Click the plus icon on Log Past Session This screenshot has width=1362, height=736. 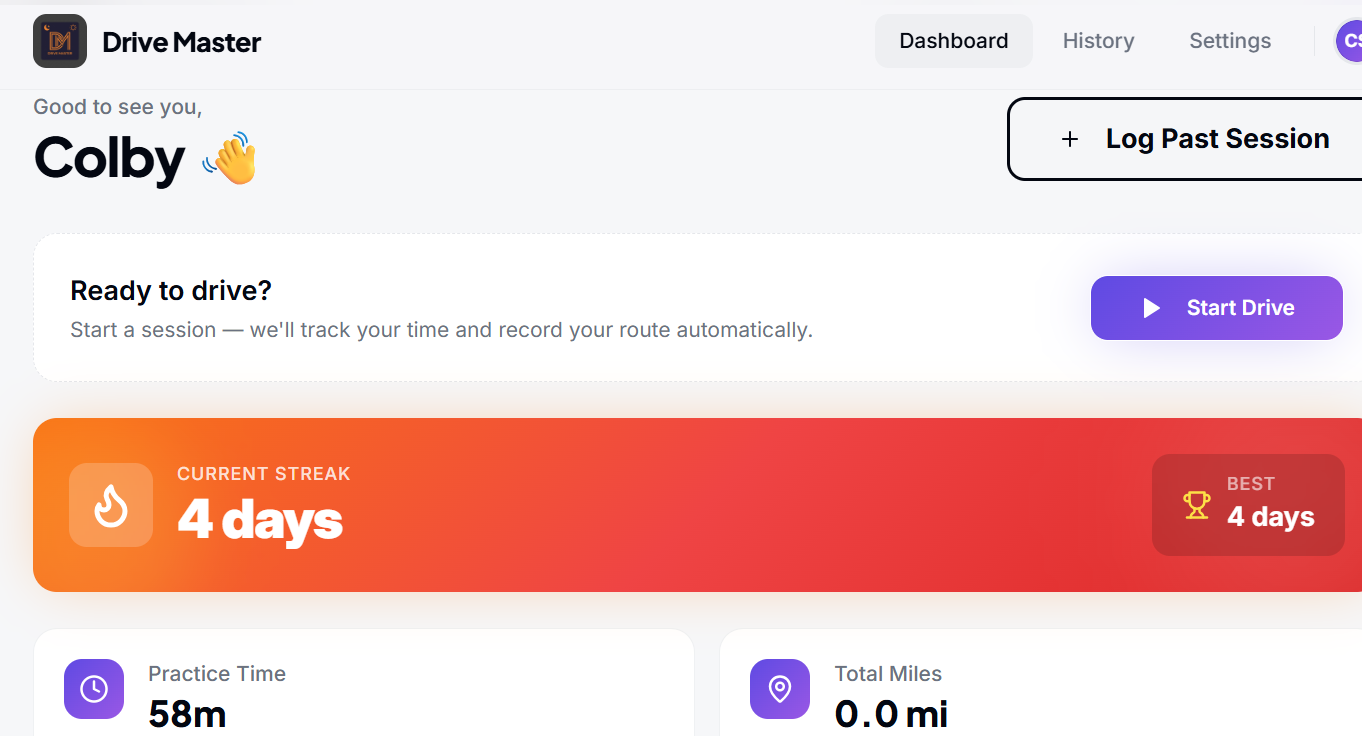coord(1070,138)
